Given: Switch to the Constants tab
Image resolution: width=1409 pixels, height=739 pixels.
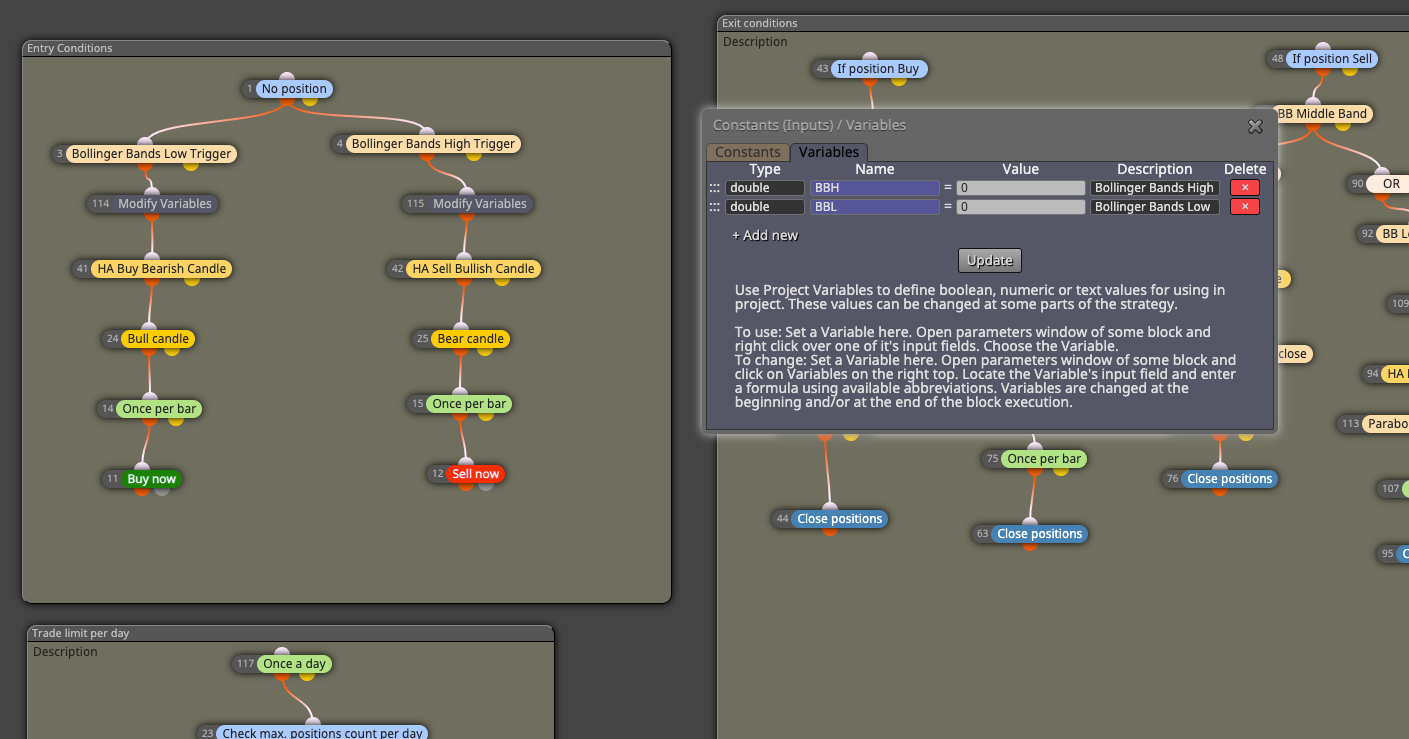Looking at the screenshot, I should point(748,152).
